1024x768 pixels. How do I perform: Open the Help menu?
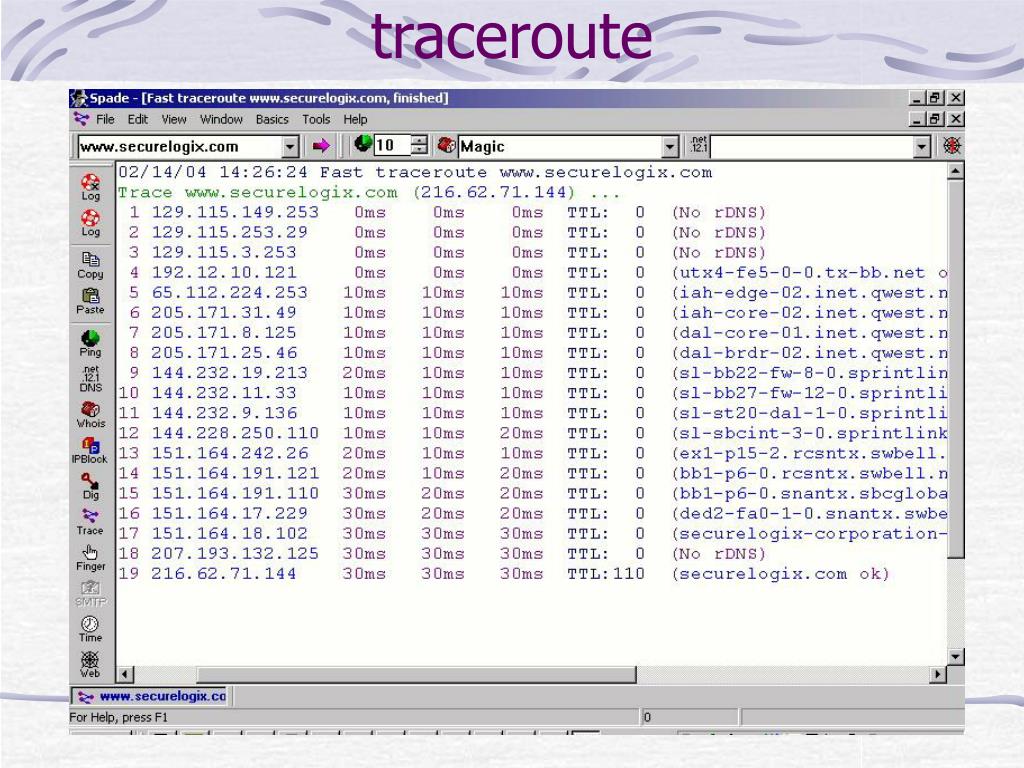355,120
